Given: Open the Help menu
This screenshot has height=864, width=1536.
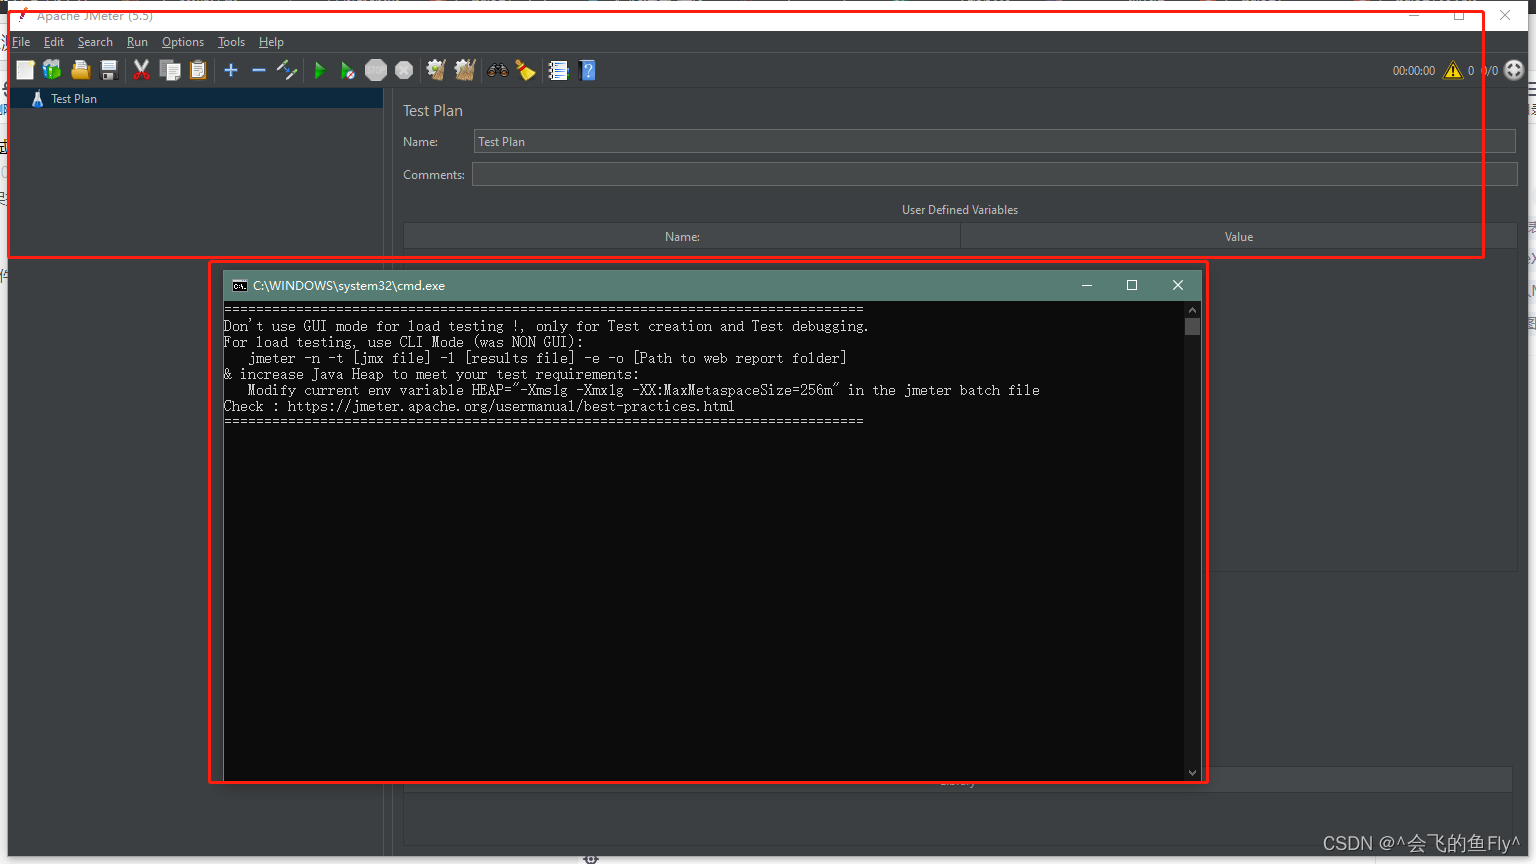Looking at the screenshot, I should (271, 42).
